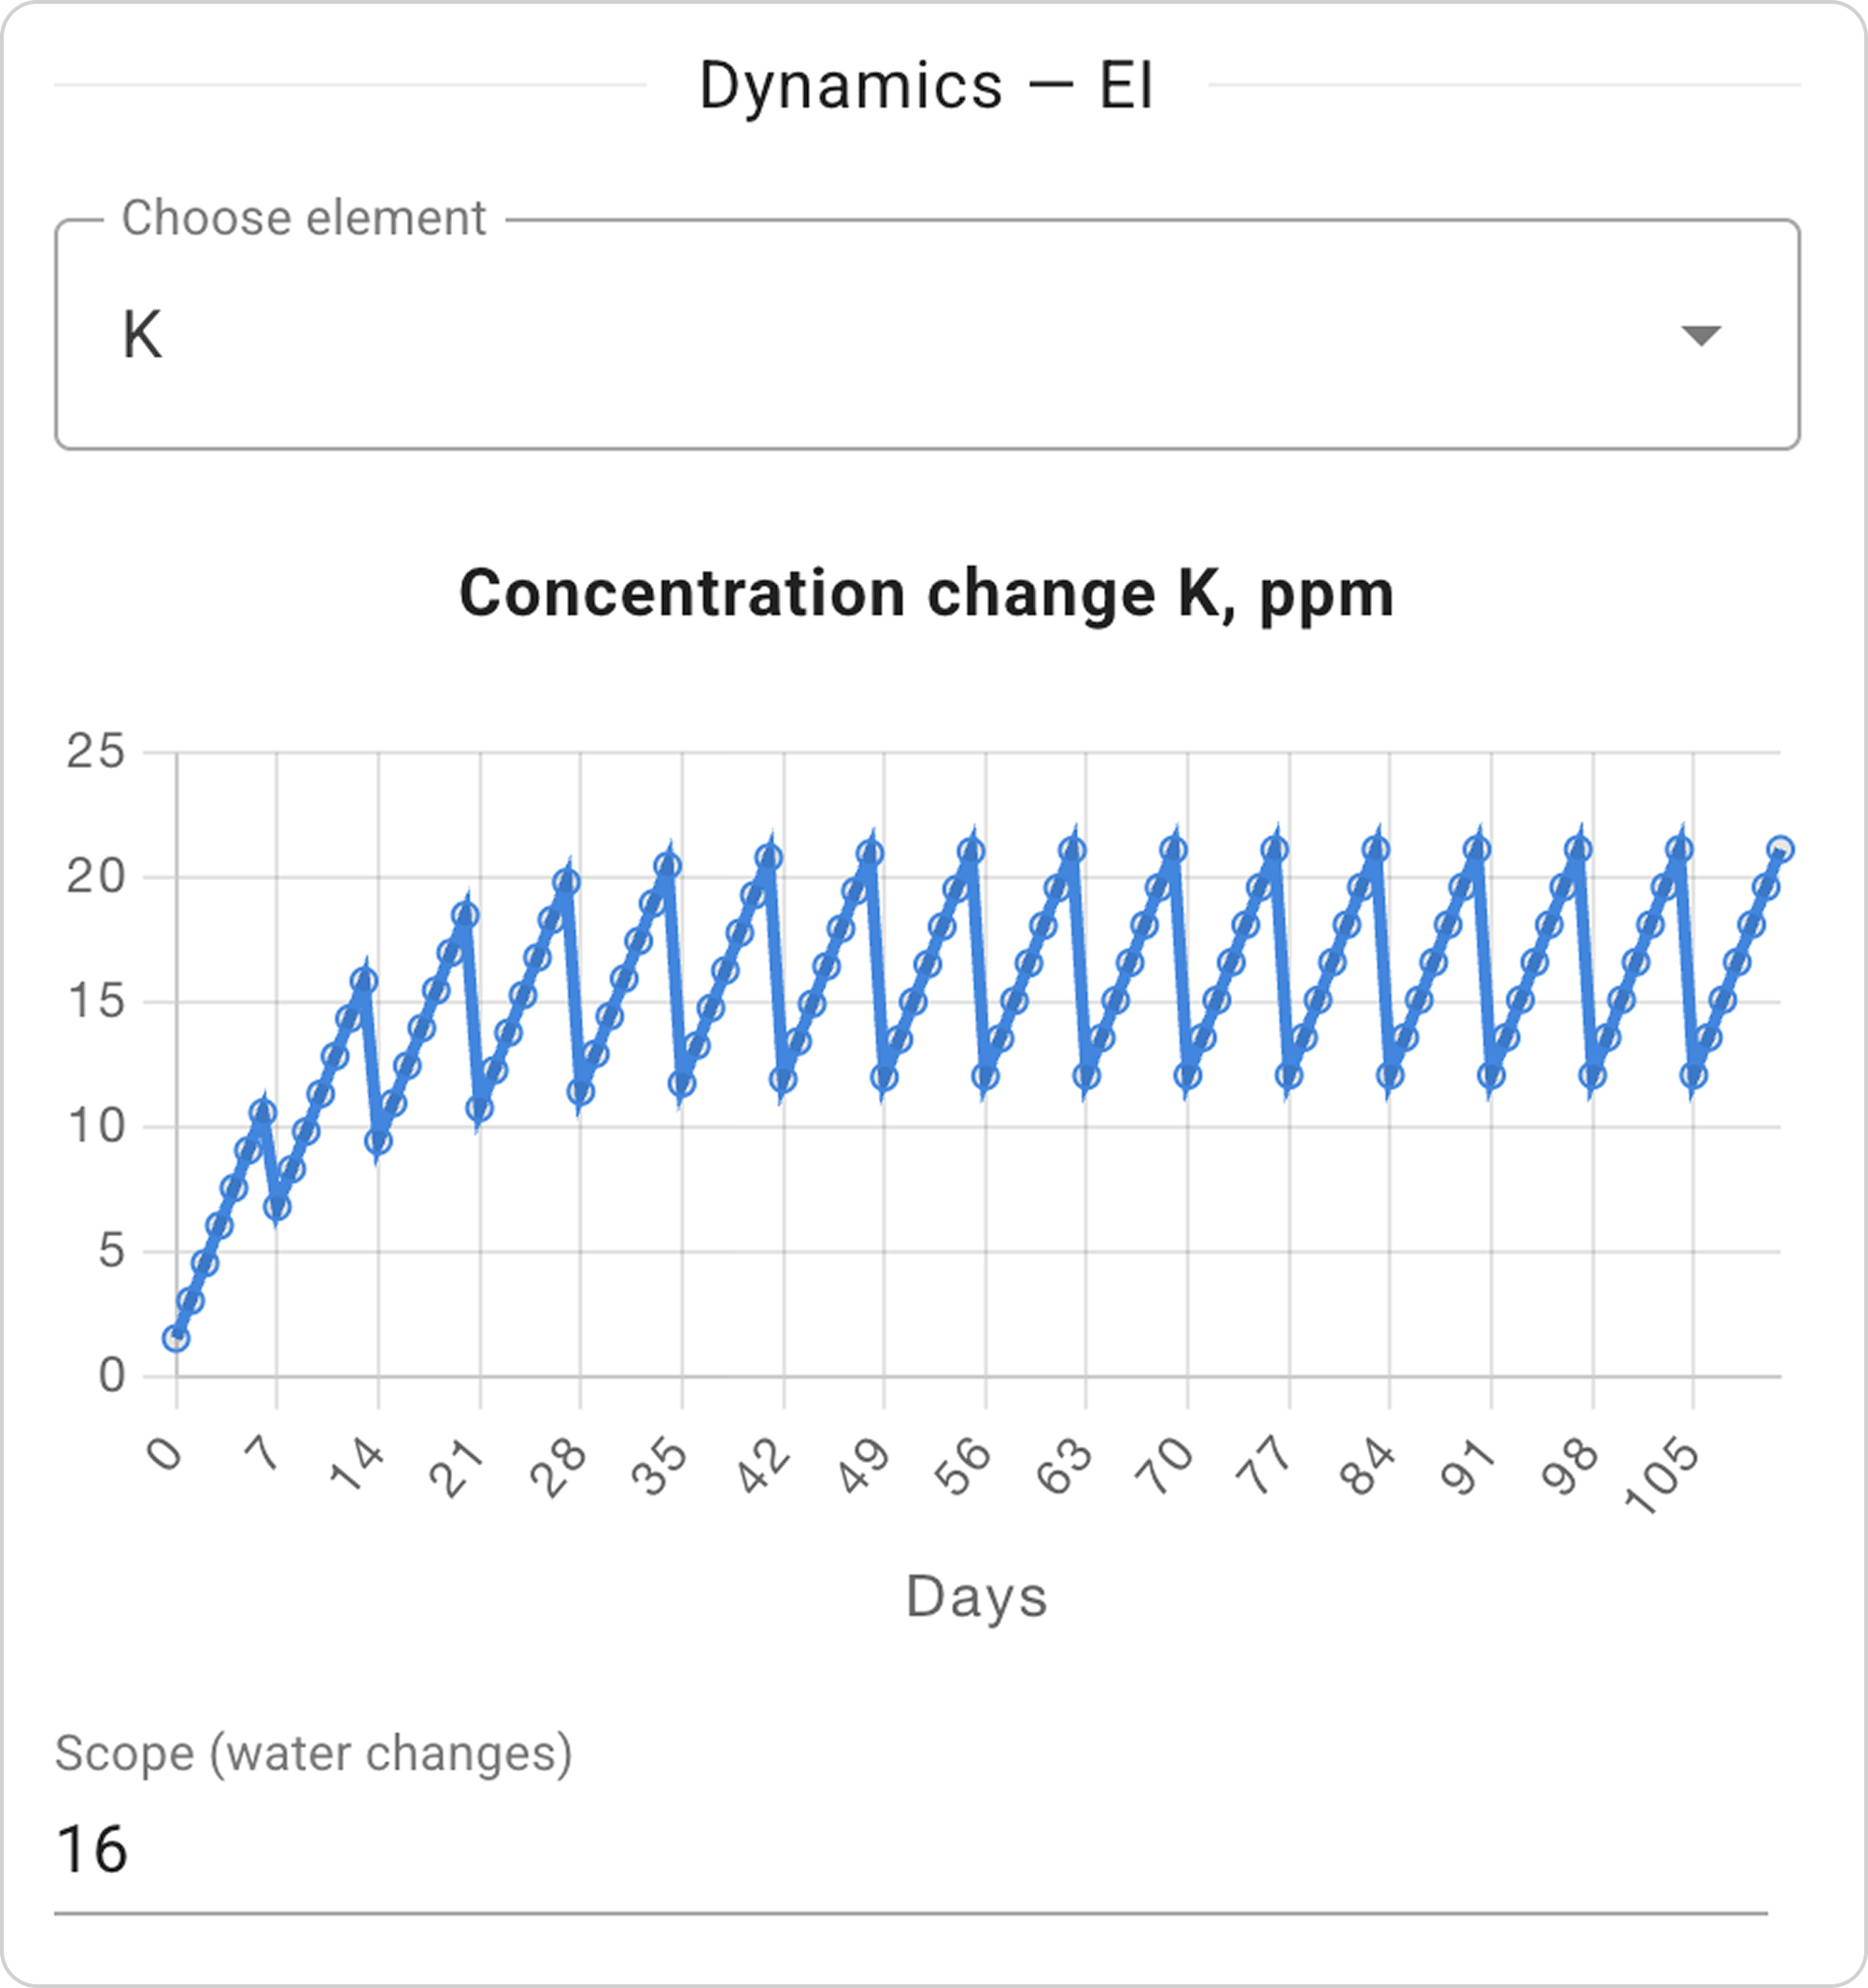1868x1988 pixels.
Task: Click the Dynamics — EI heading
Action: coord(926,86)
